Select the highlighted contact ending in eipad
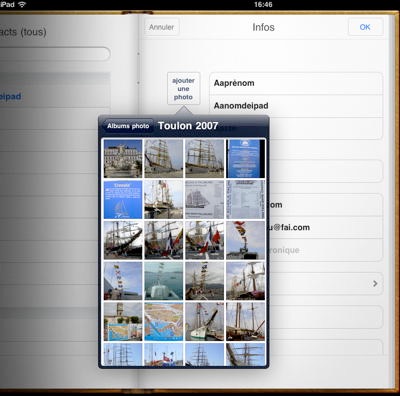This screenshot has width=400, height=396. [x=55, y=97]
